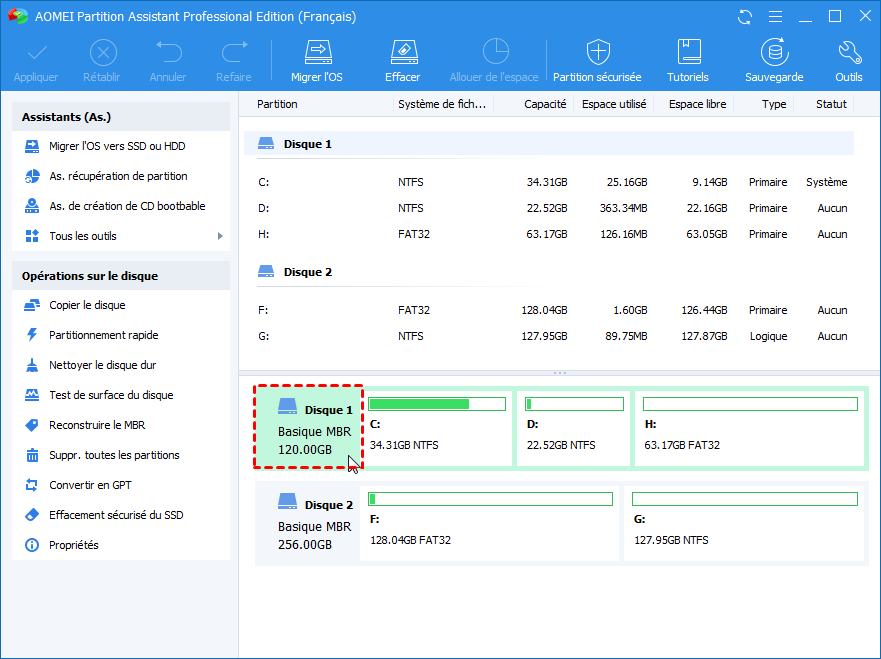Select the G: NTFS partition row

[550, 336]
